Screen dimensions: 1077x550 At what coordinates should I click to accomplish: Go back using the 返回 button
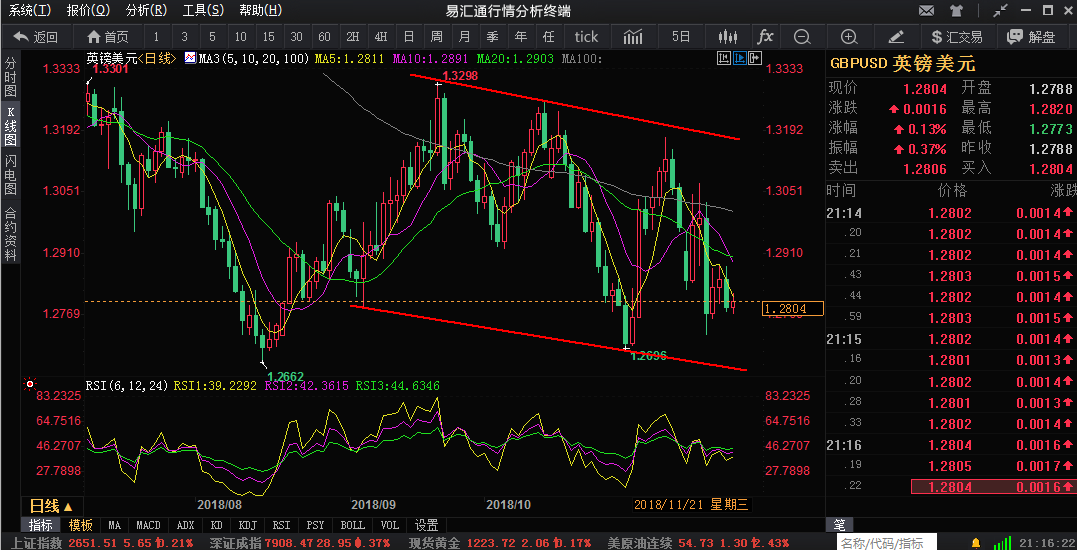coord(36,37)
